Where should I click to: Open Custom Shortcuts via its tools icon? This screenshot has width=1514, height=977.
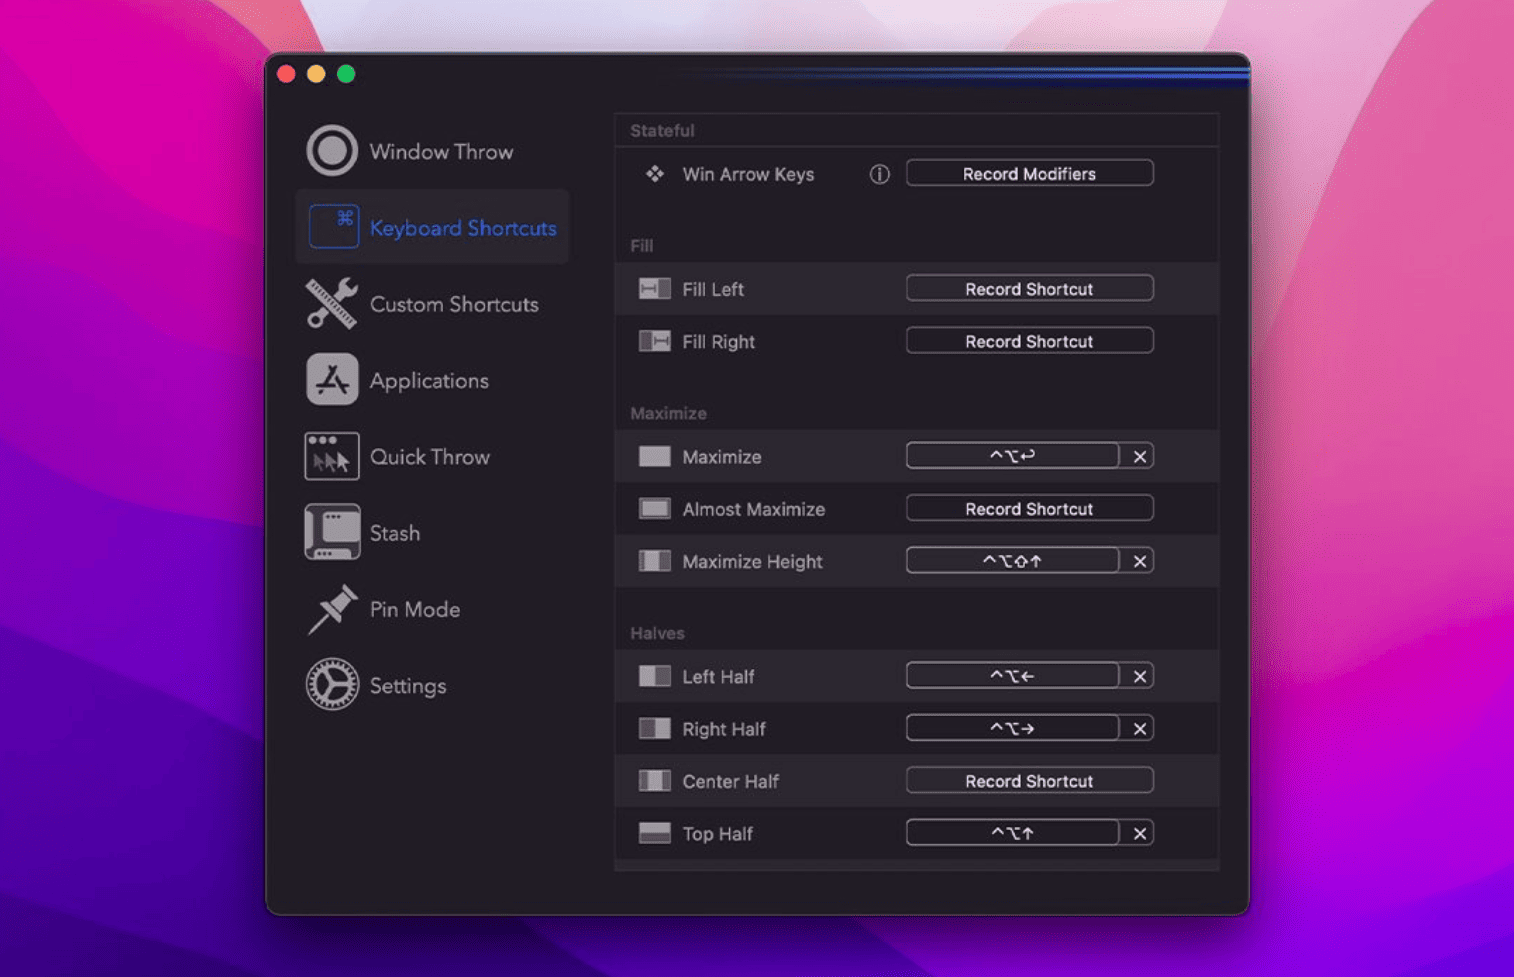tap(332, 303)
